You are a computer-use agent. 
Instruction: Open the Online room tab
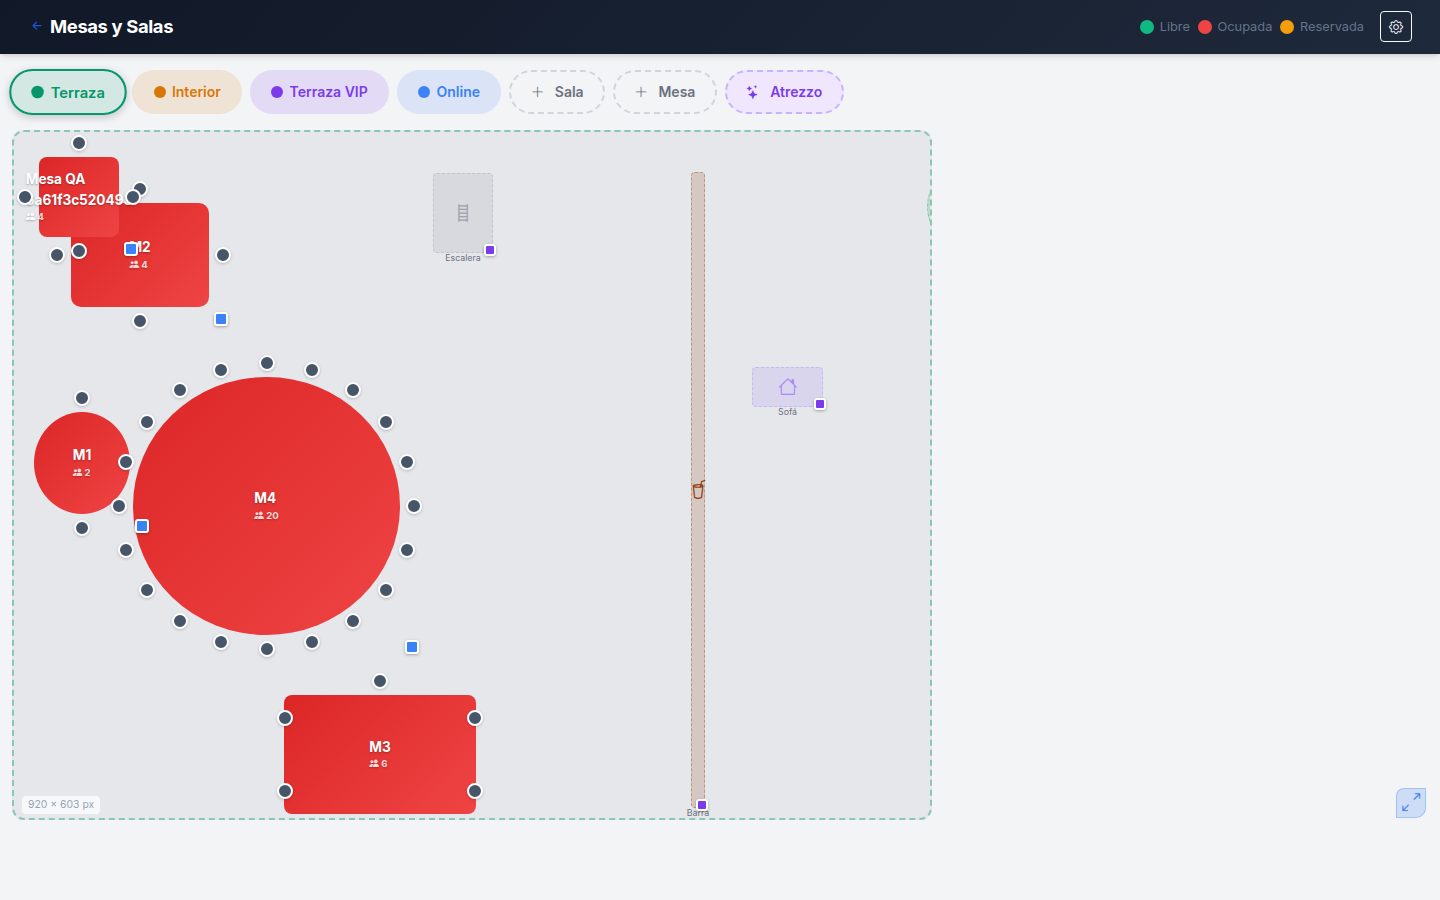click(x=449, y=92)
